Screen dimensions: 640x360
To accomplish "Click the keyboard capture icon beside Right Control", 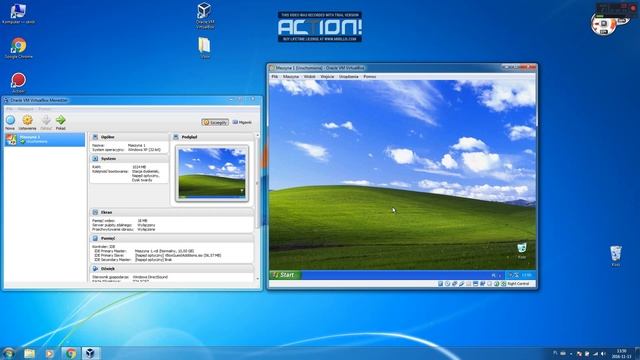I will tap(503, 284).
